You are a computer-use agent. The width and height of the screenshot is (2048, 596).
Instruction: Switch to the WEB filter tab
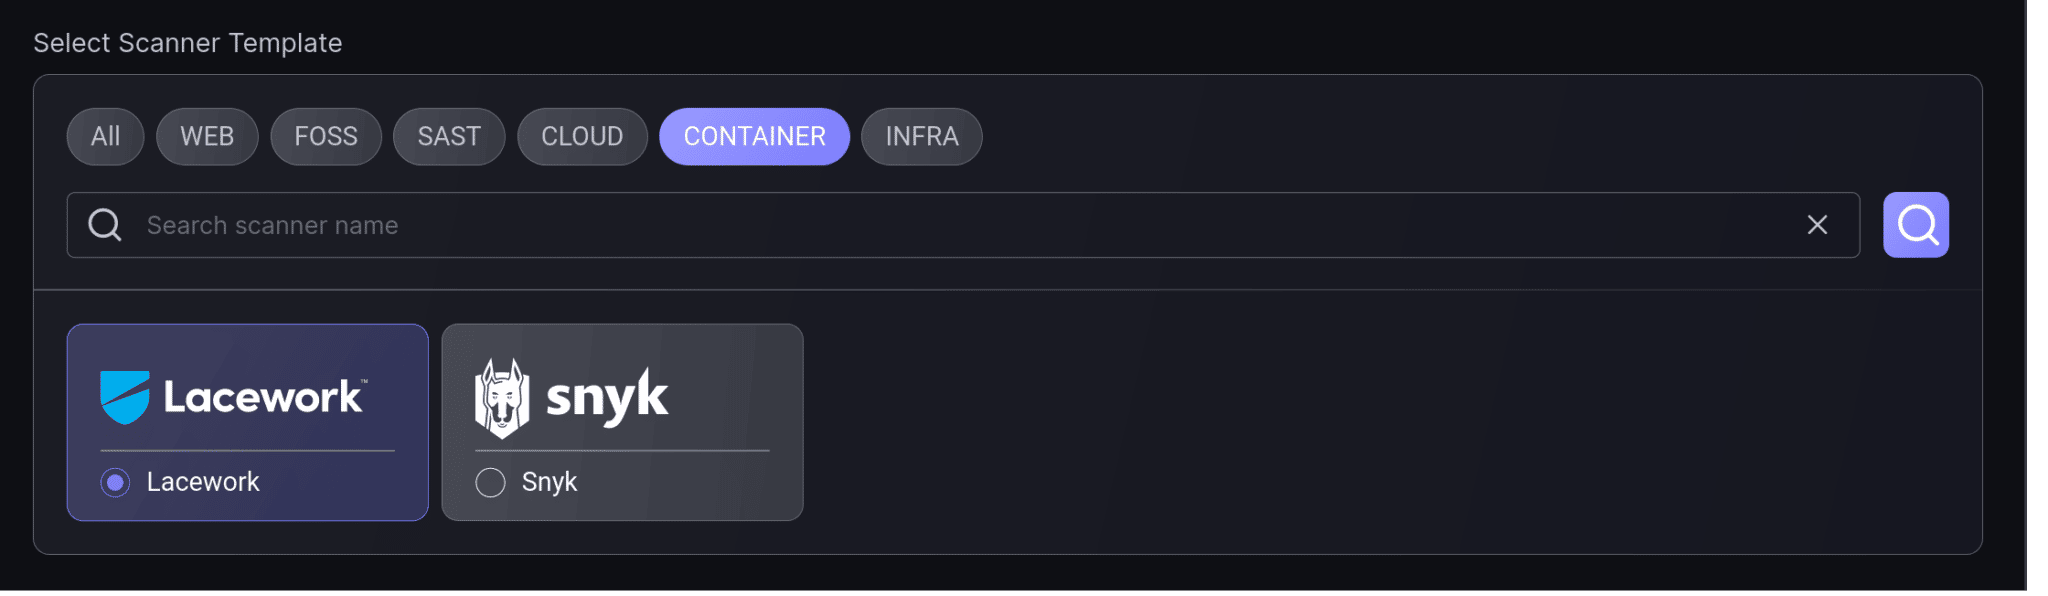pyautogui.click(x=207, y=137)
